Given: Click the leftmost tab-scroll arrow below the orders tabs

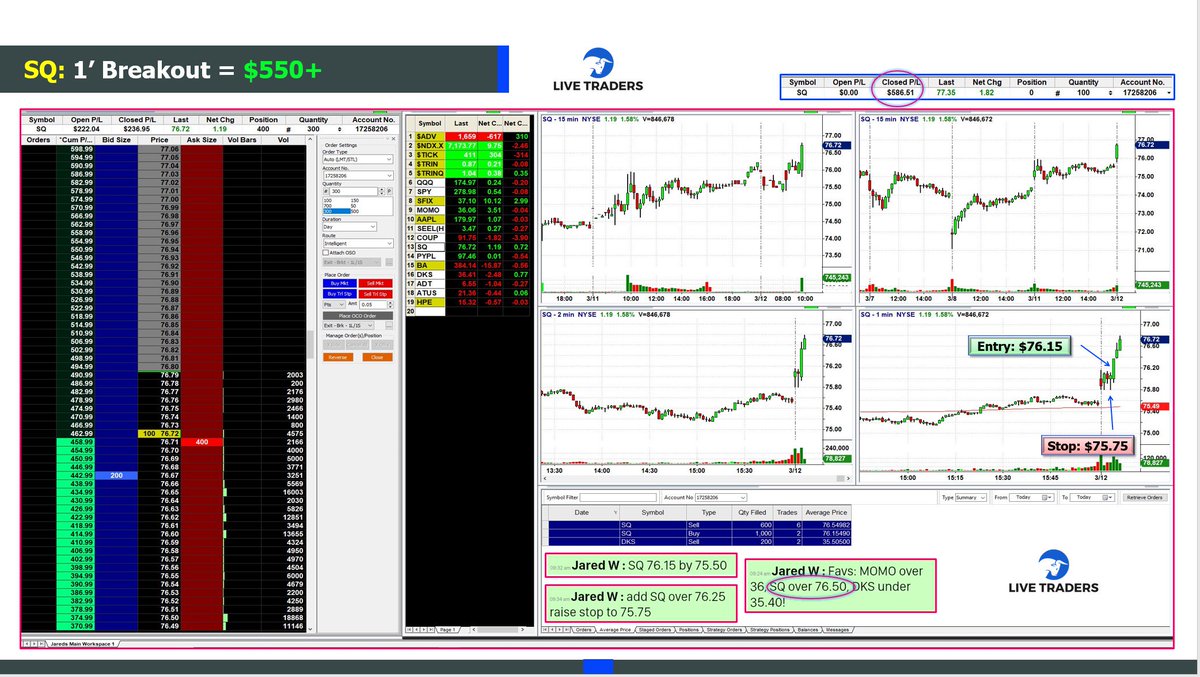Looking at the screenshot, I should point(546,630).
